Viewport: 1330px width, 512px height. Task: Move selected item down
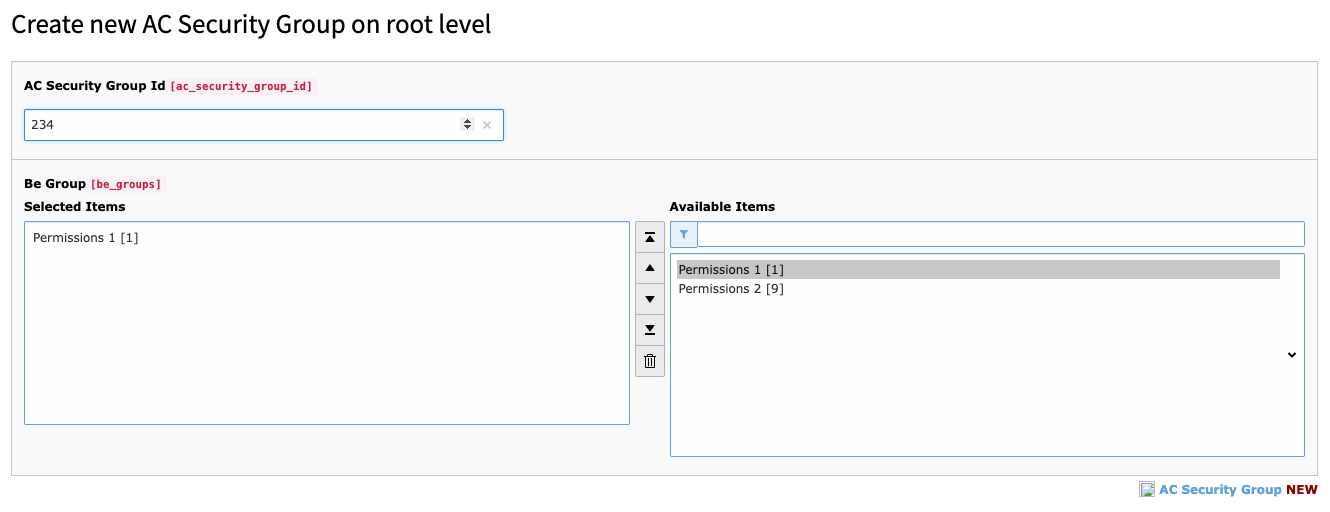(650, 299)
